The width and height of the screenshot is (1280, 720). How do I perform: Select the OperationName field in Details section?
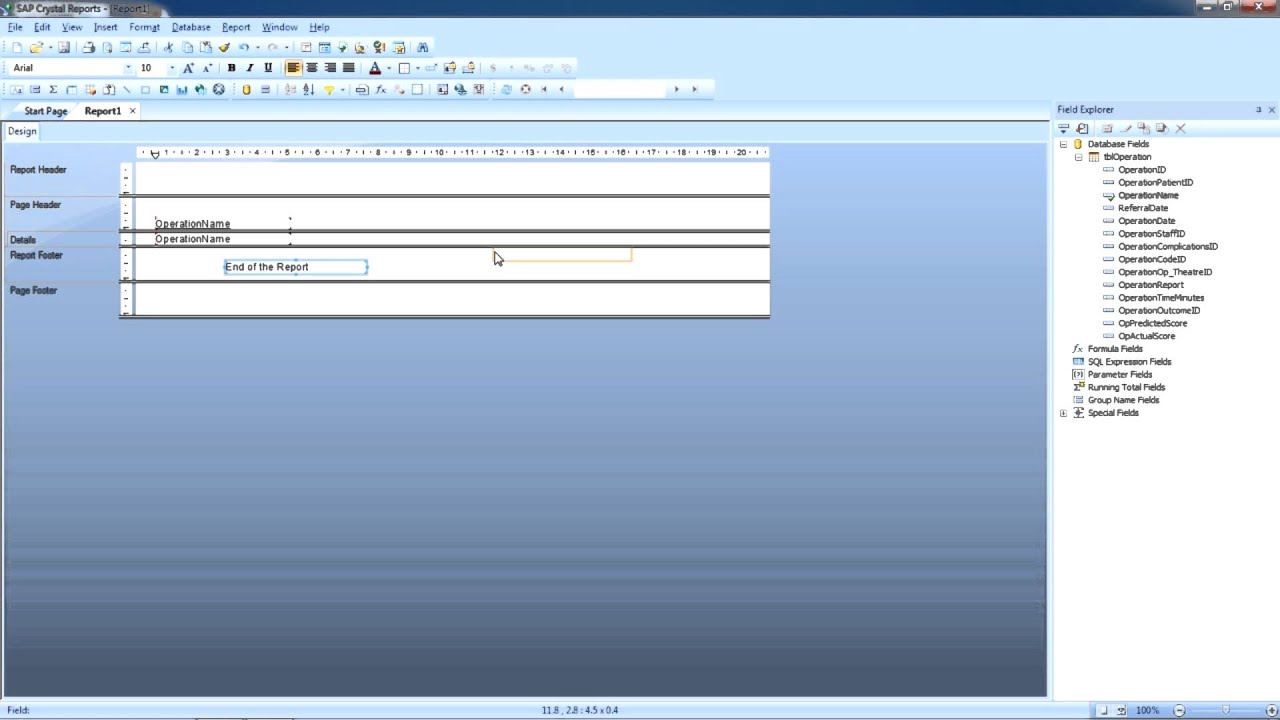click(222, 239)
